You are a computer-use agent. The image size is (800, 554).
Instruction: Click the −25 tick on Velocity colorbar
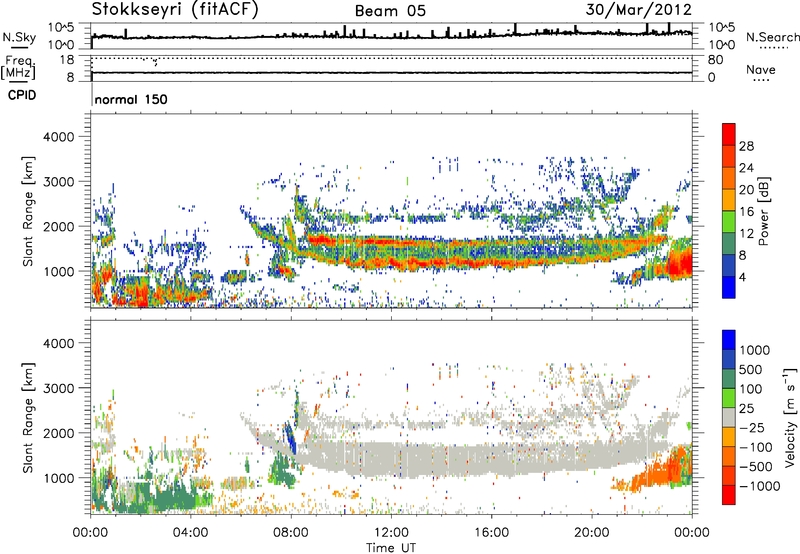753,427
